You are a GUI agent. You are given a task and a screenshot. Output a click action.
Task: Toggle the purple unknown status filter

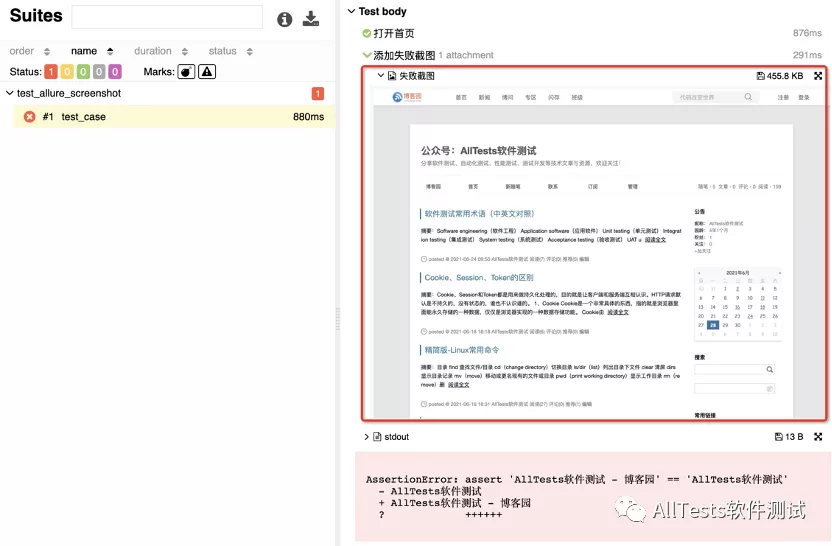(x=115, y=72)
